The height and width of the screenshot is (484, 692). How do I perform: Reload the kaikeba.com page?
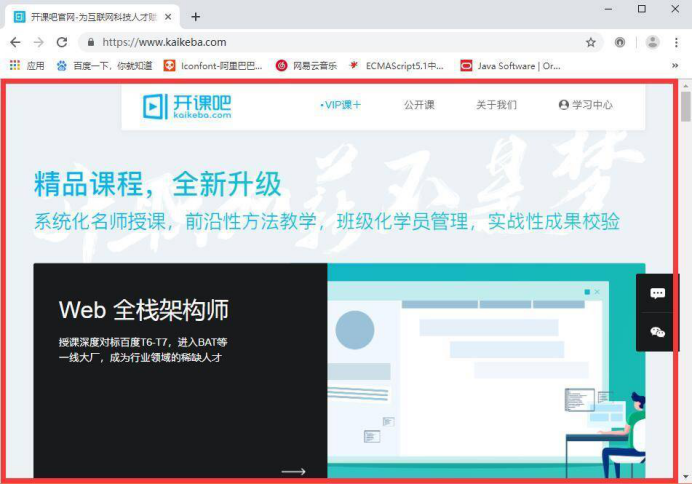tap(62, 42)
